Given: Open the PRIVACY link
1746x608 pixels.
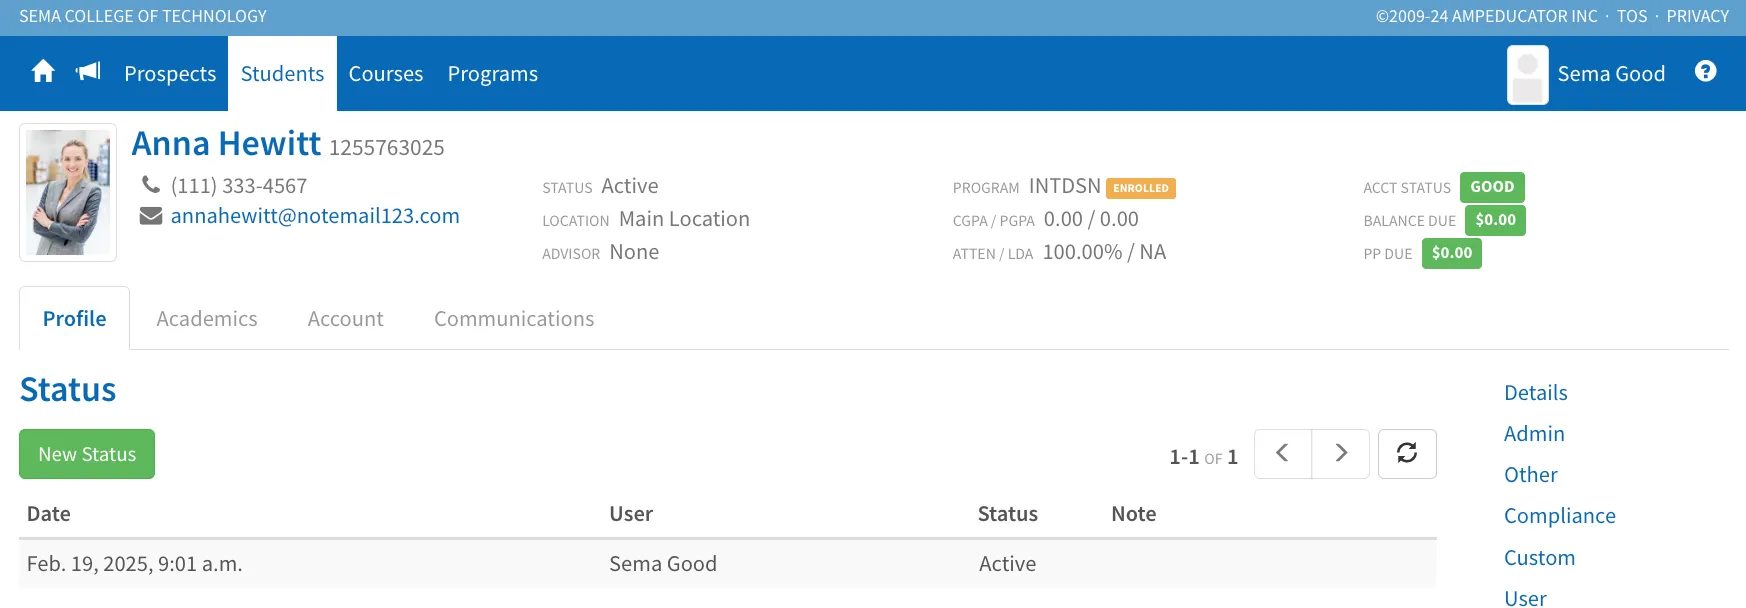Looking at the screenshot, I should pyautogui.click(x=1698, y=16).
